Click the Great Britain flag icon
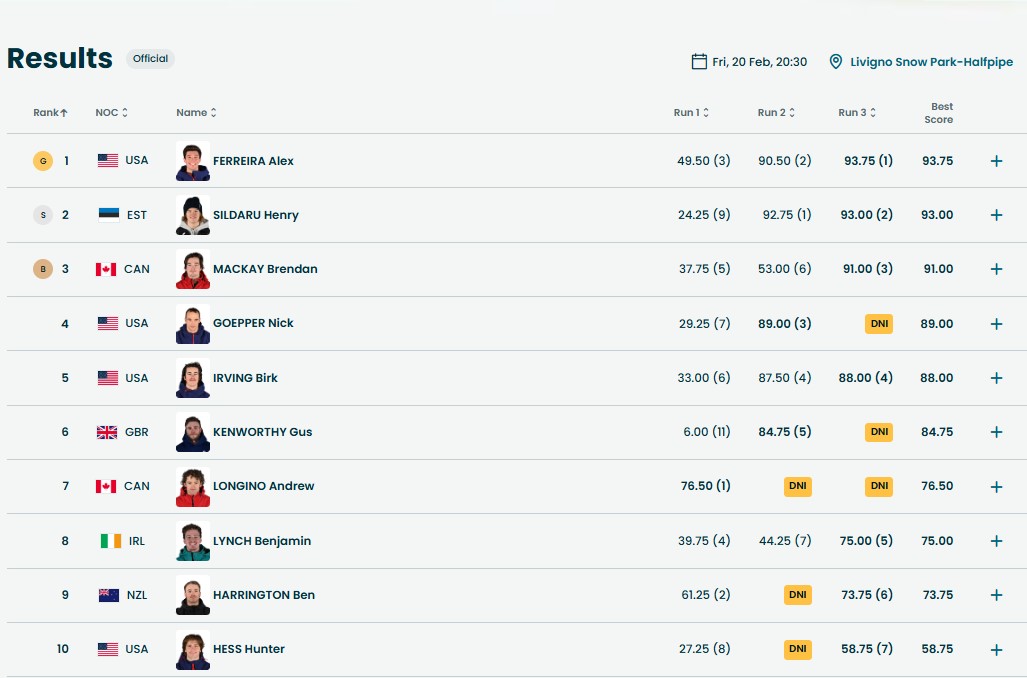Image resolution: width=1027 pixels, height=678 pixels. coord(107,432)
